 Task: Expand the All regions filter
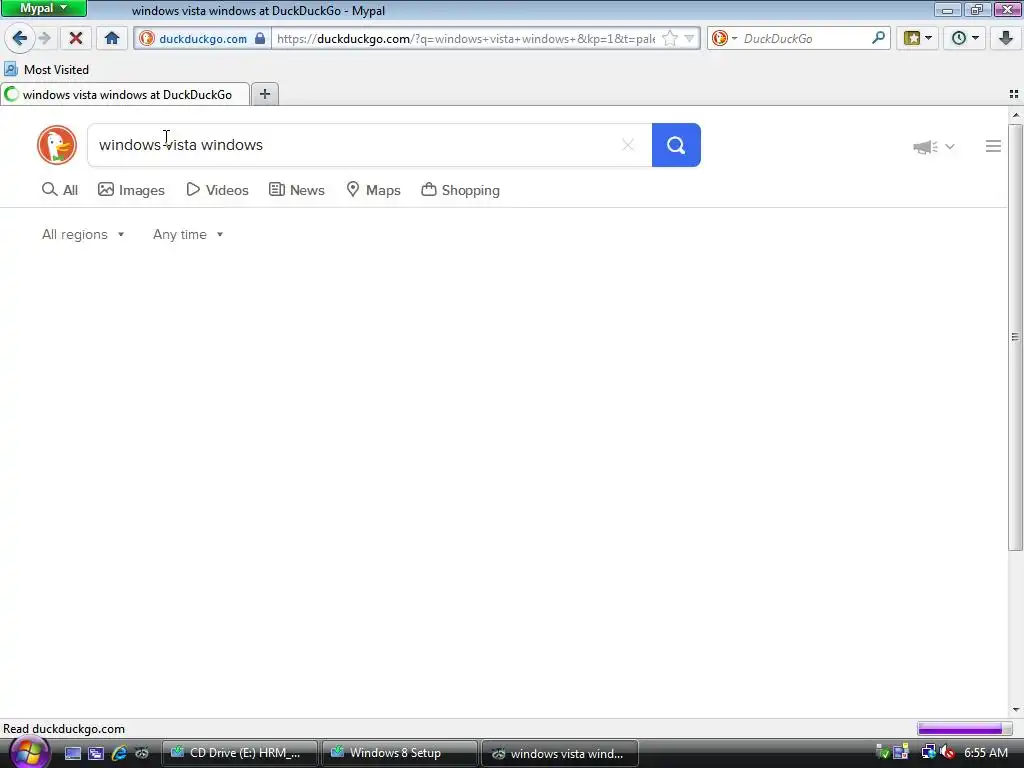(x=83, y=234)
